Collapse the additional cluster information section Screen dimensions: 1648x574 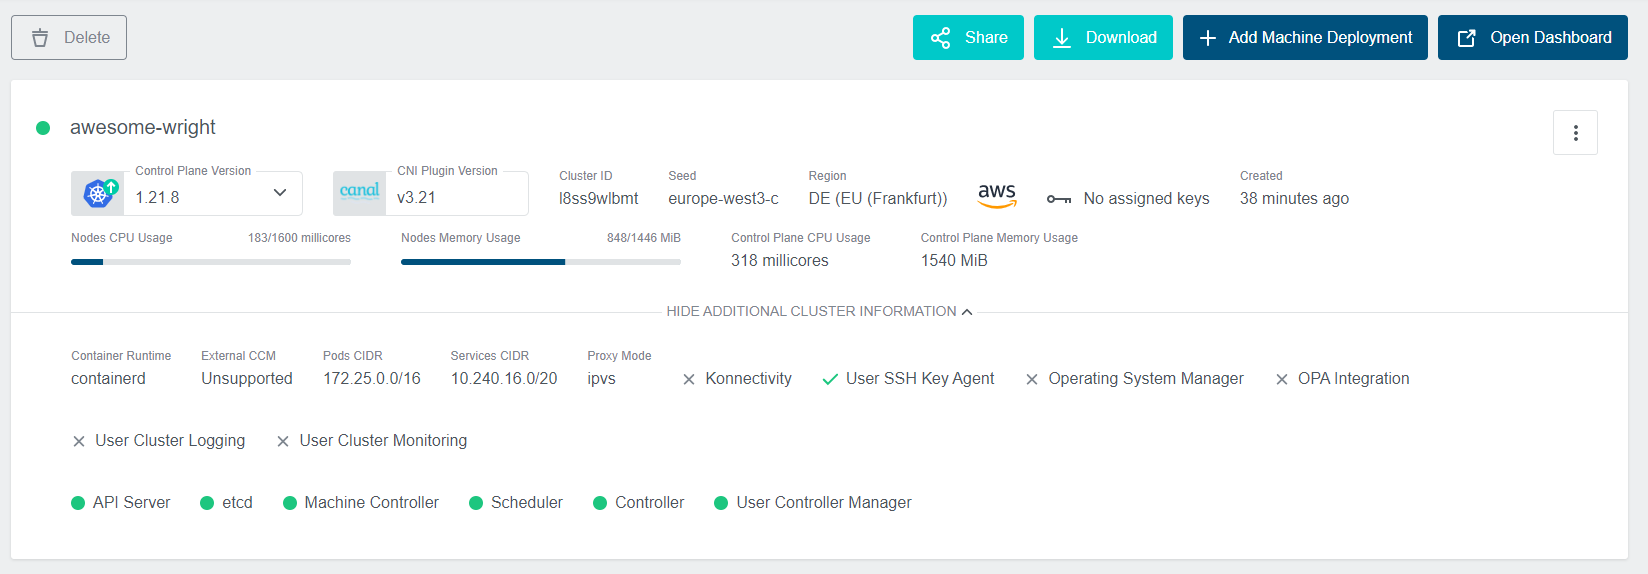(819, 312)
